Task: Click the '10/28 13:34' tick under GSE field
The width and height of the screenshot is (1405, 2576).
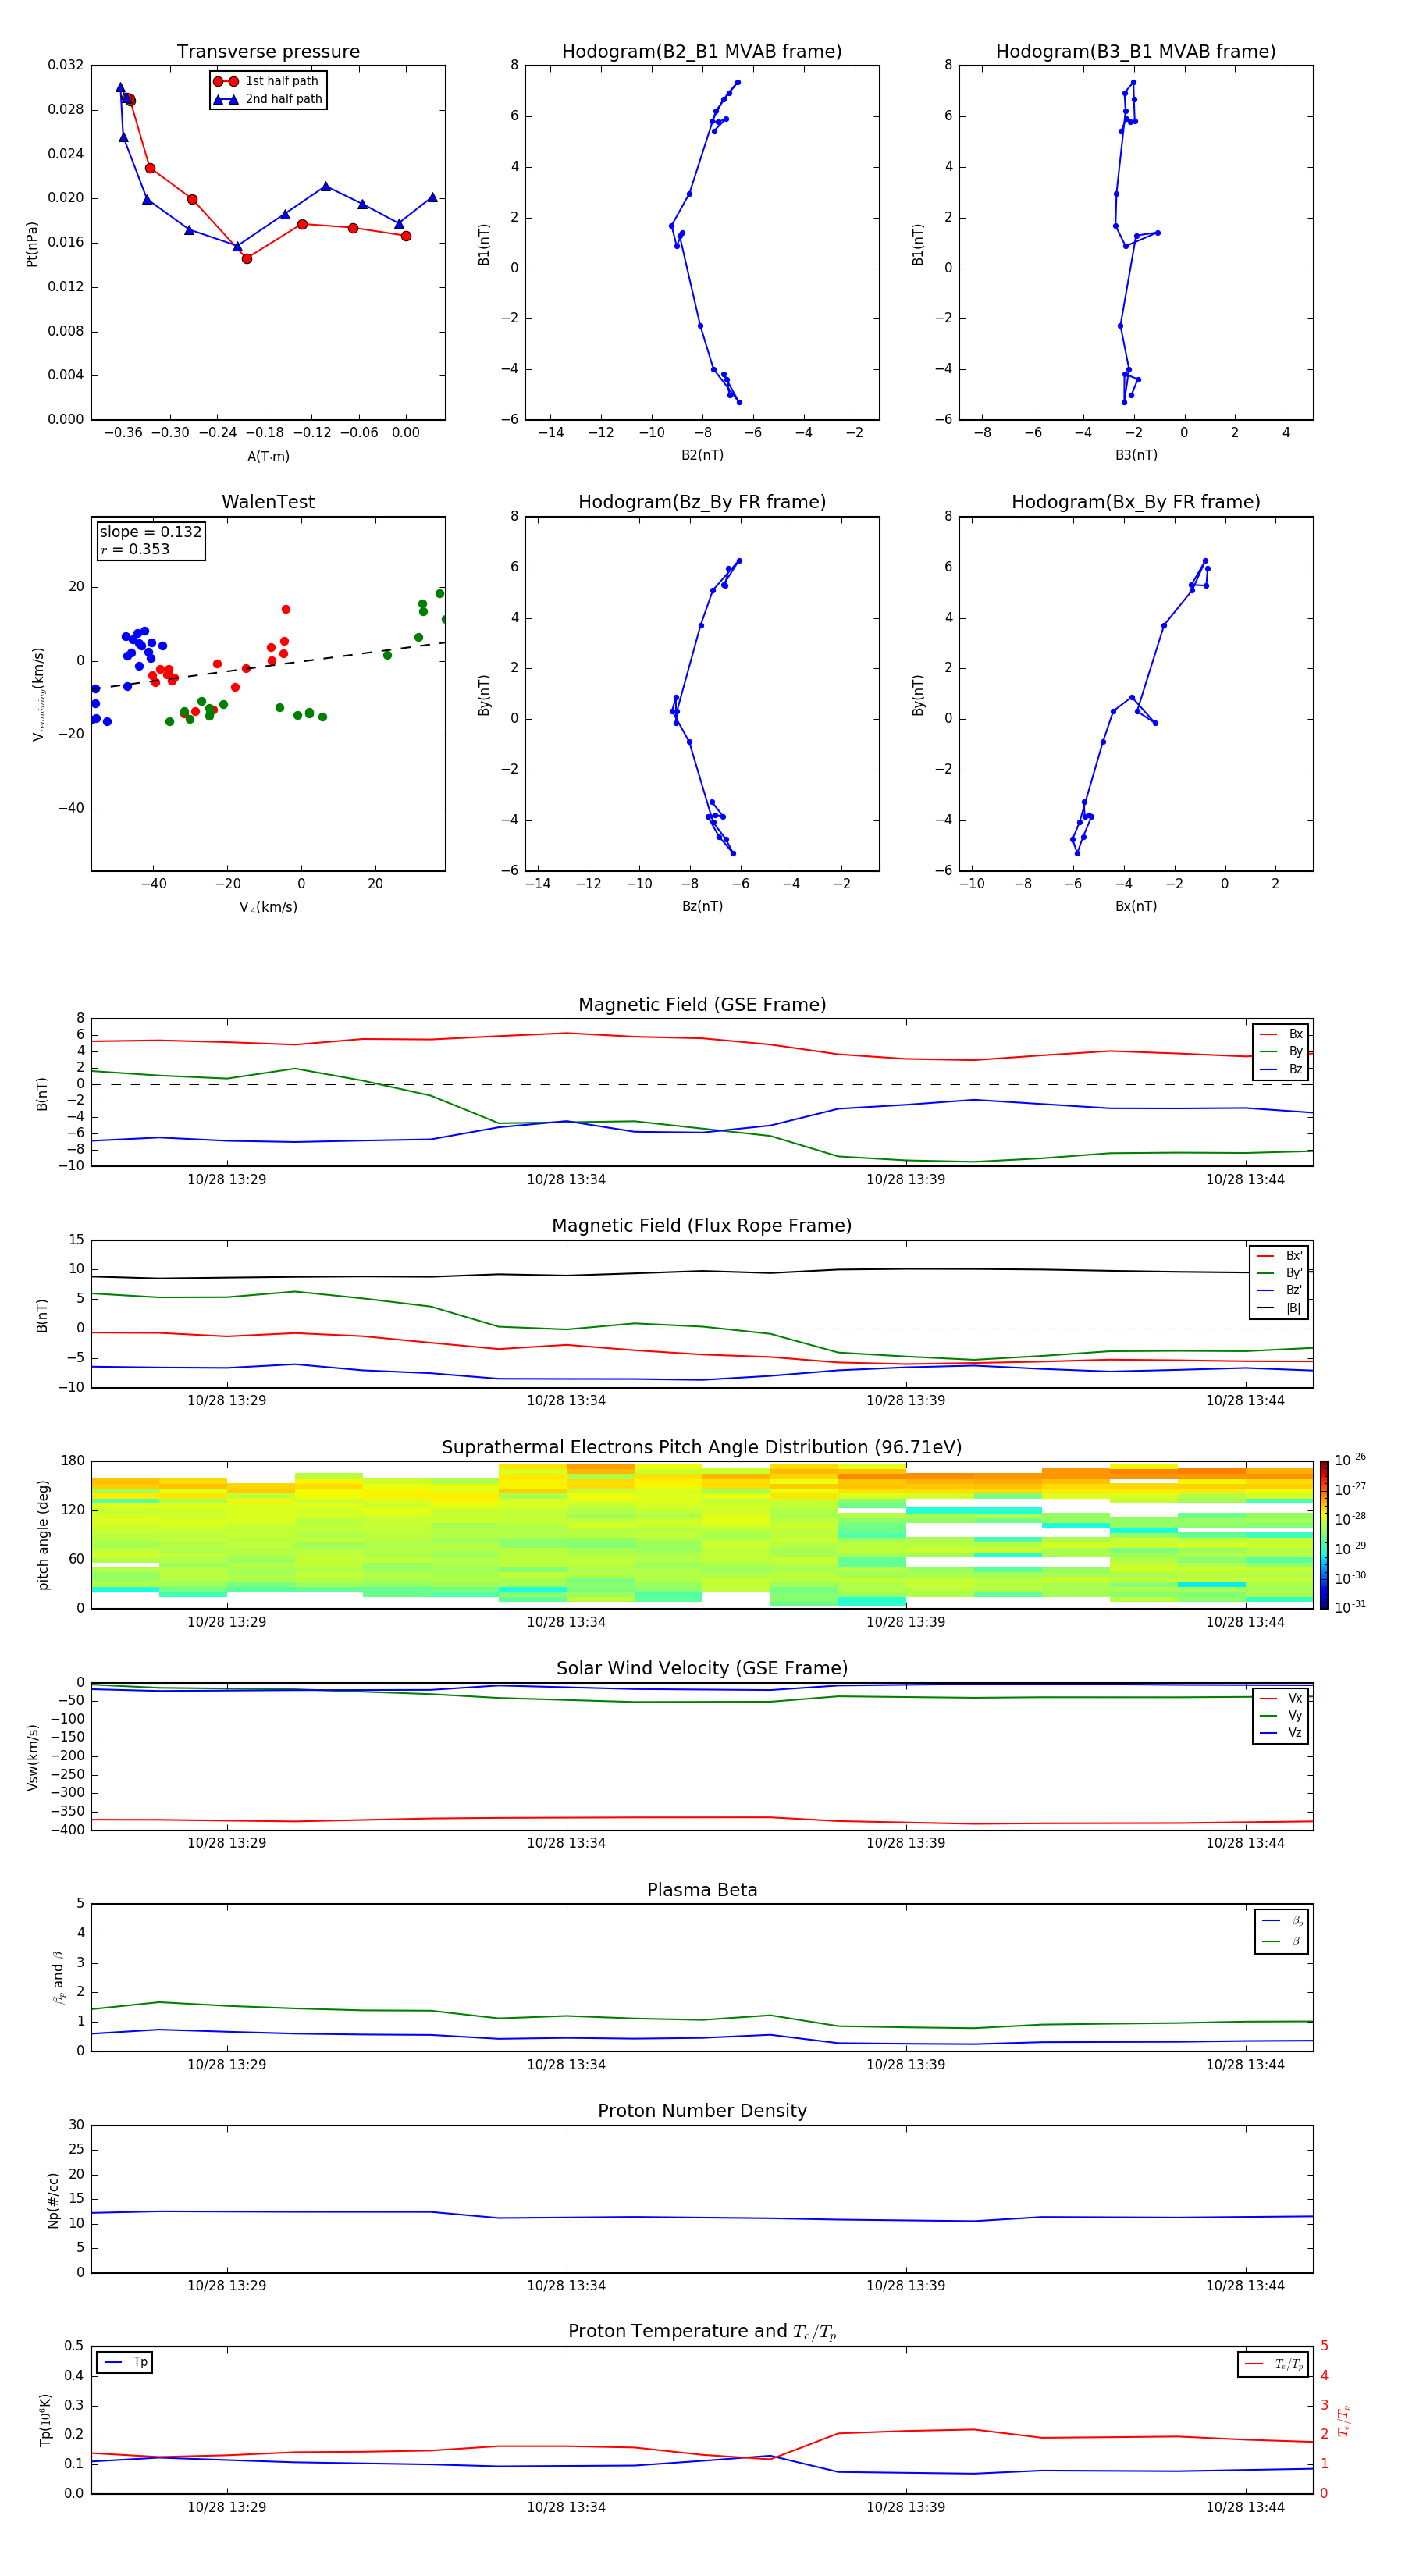Action: click(x=566, y=1180)
